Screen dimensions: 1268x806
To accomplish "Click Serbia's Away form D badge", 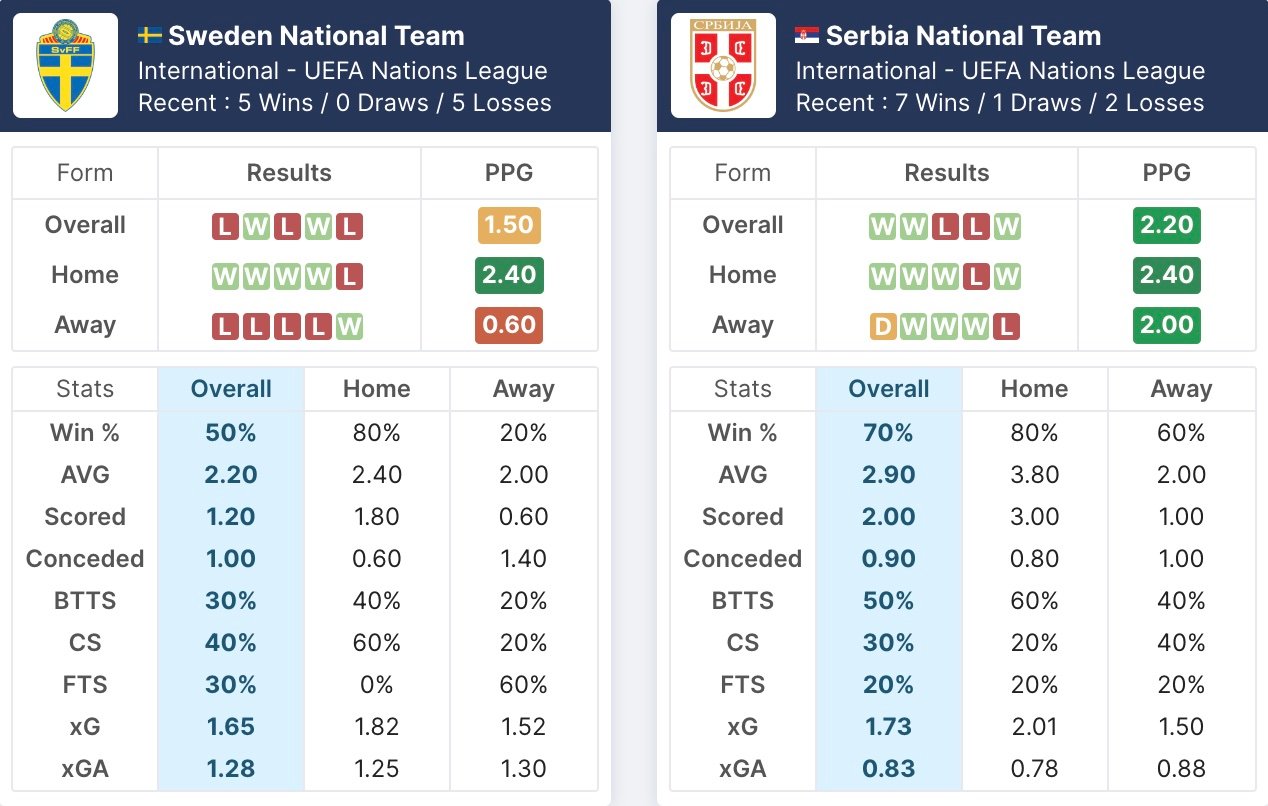I will pos(883,326).
